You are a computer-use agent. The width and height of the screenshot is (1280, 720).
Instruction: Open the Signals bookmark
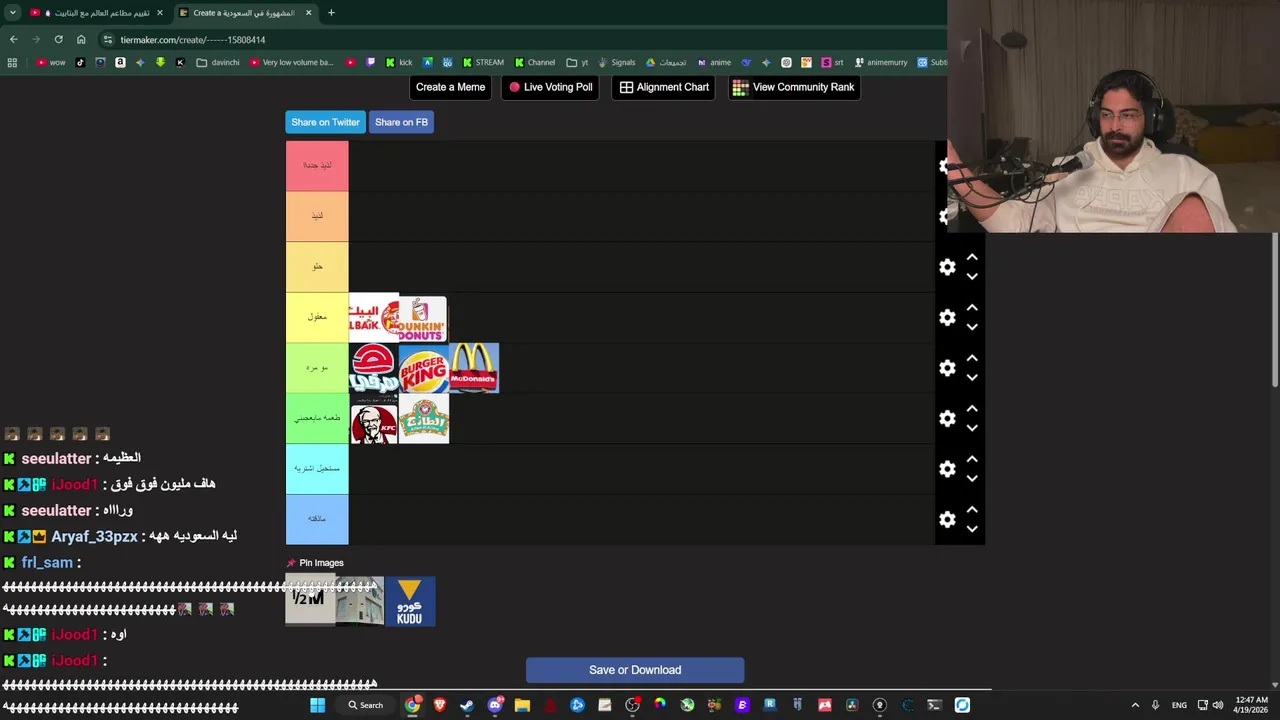point(616,62)
